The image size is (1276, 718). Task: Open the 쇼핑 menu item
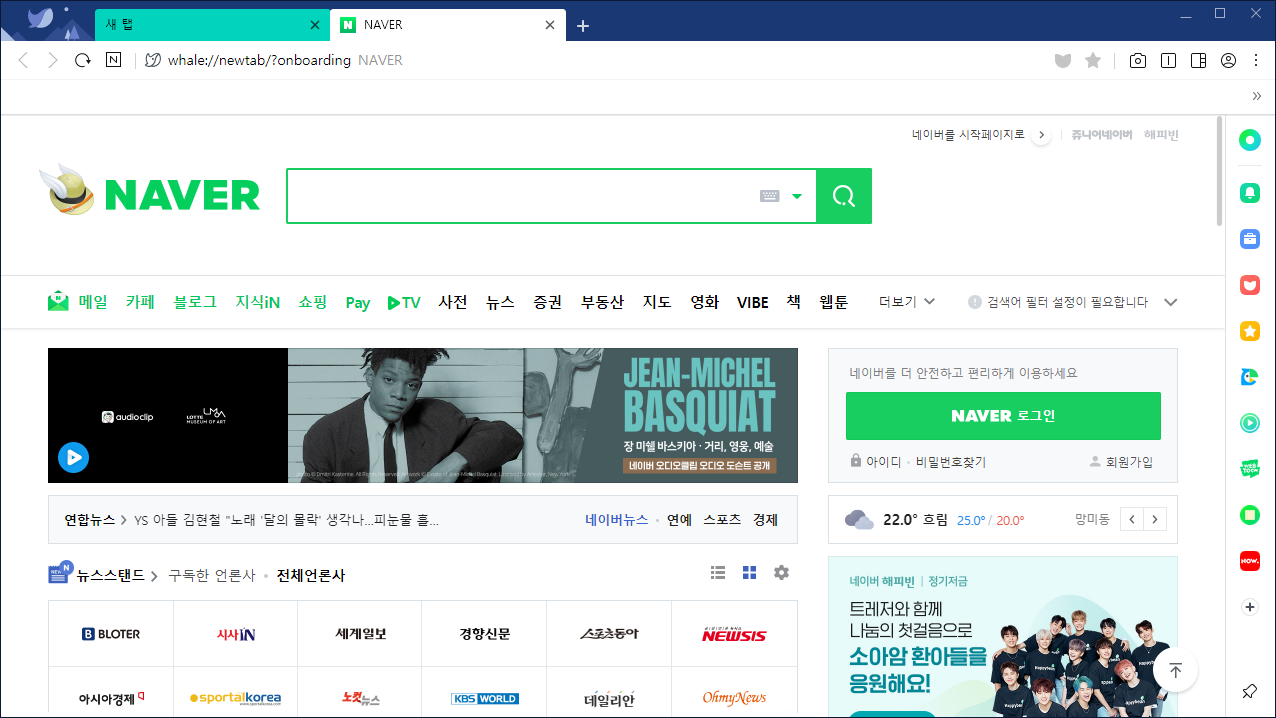[312, 302]
